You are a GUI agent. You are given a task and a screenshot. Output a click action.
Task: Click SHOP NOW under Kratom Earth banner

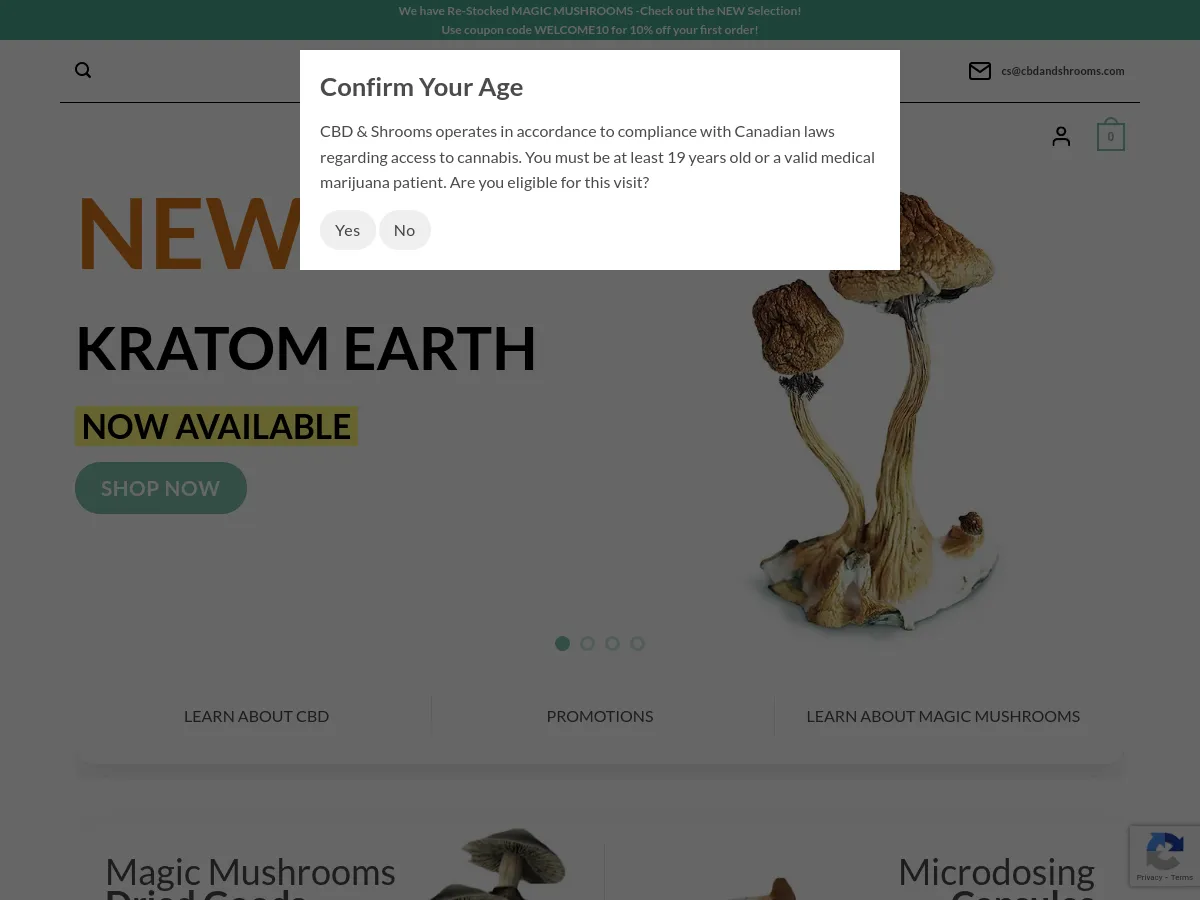[x=160, y=488]
